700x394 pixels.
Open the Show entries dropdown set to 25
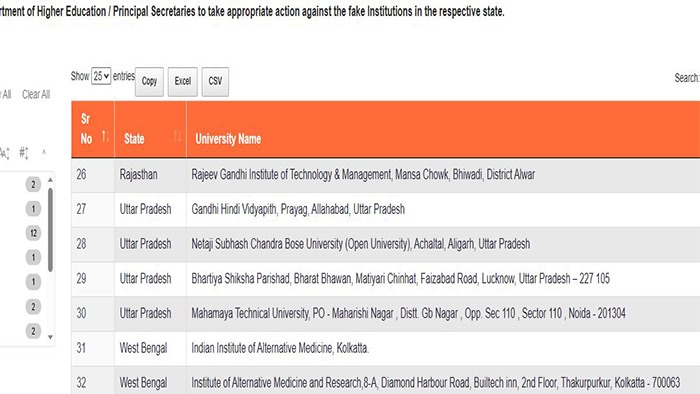(x=101, y=76)
